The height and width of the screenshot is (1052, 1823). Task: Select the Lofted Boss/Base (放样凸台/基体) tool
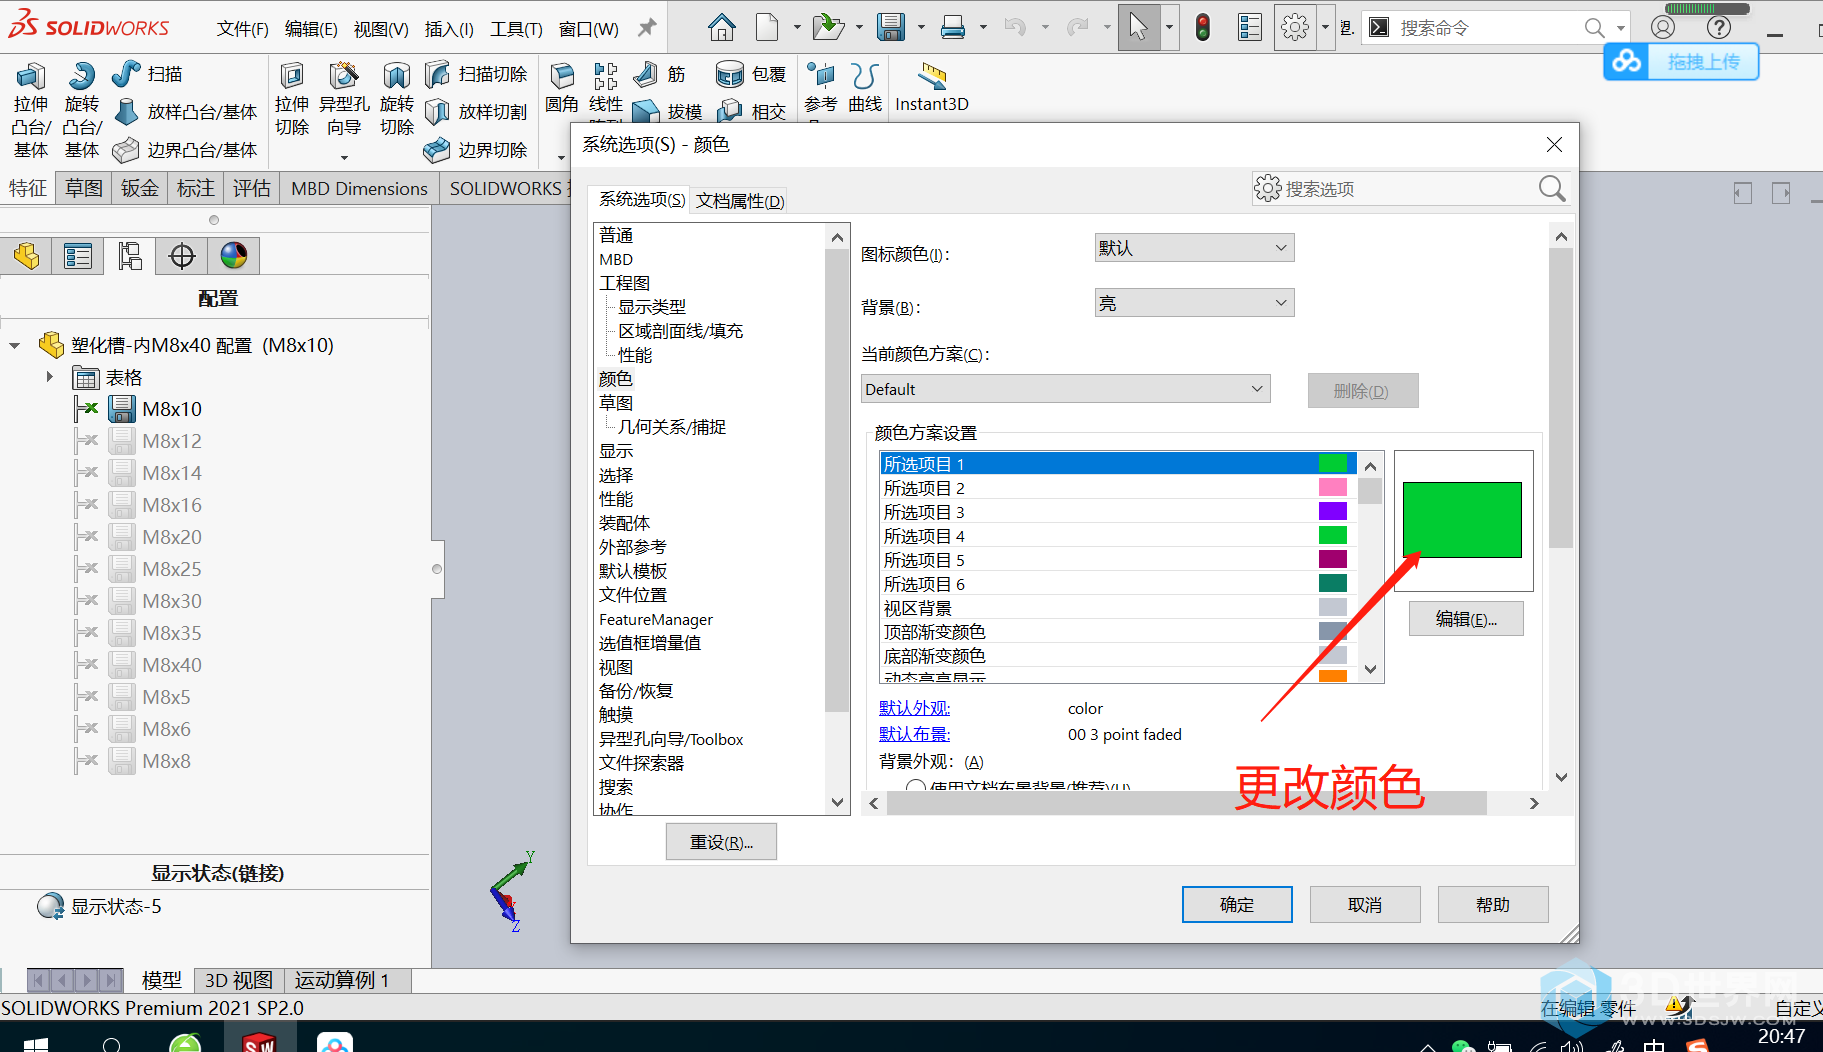point(186,112)
